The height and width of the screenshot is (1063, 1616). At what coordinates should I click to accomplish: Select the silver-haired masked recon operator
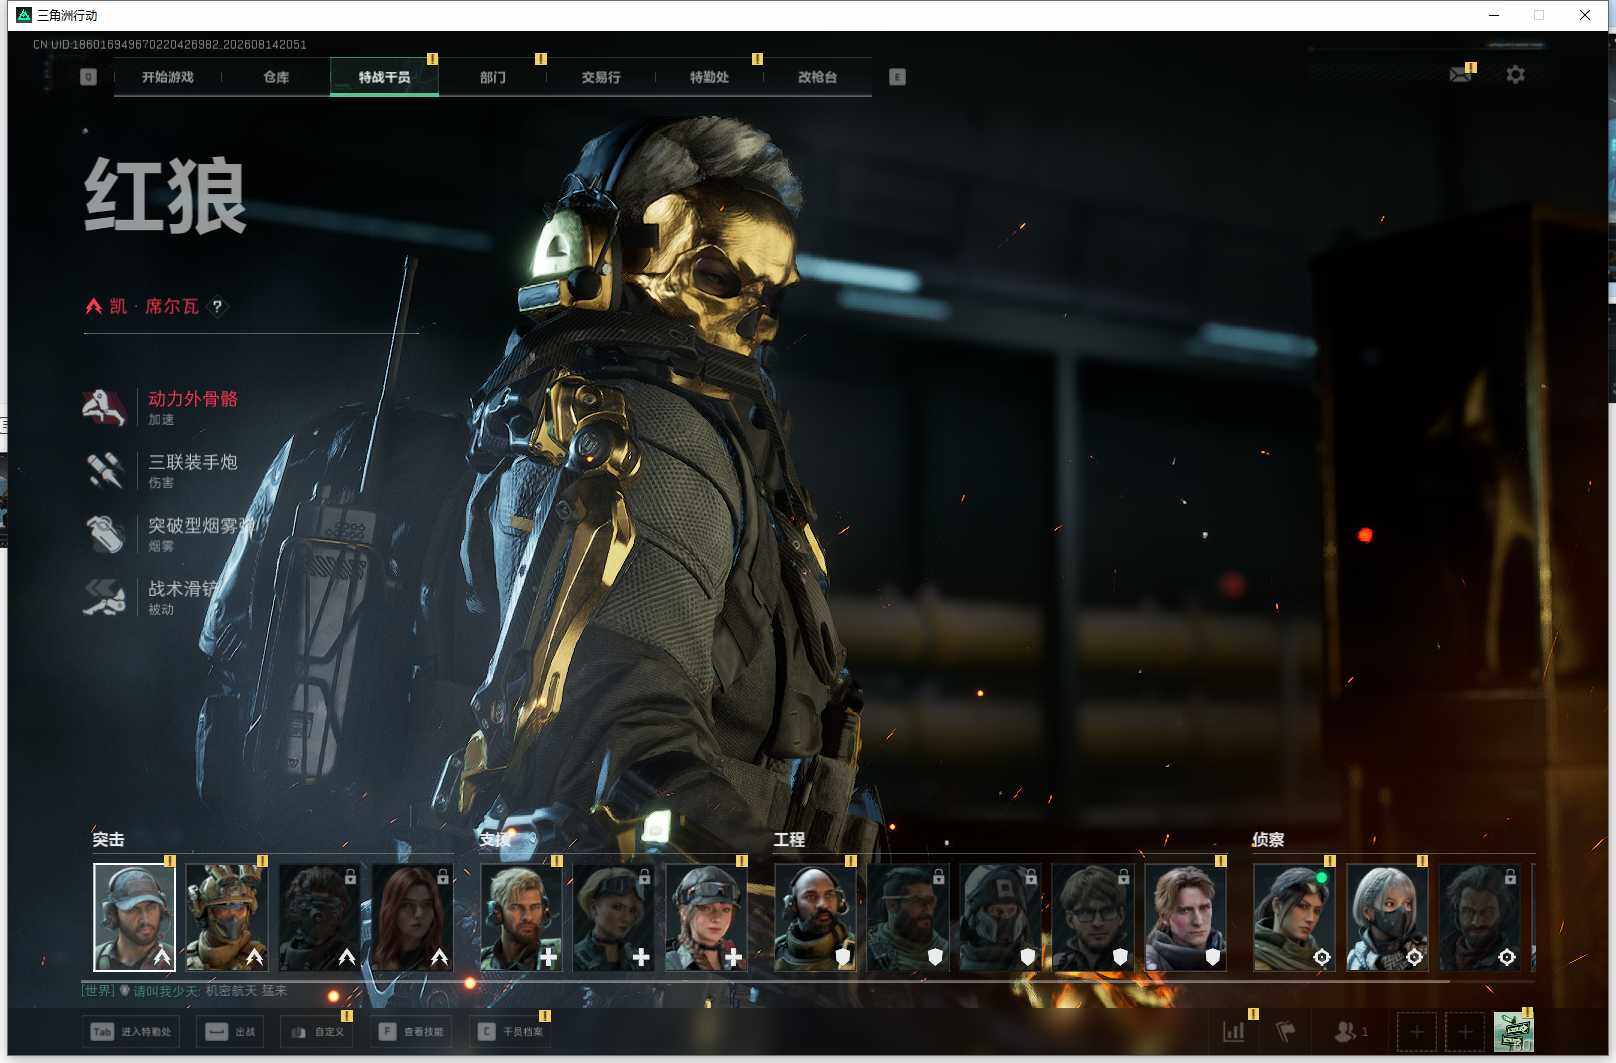pos(1387,917)
